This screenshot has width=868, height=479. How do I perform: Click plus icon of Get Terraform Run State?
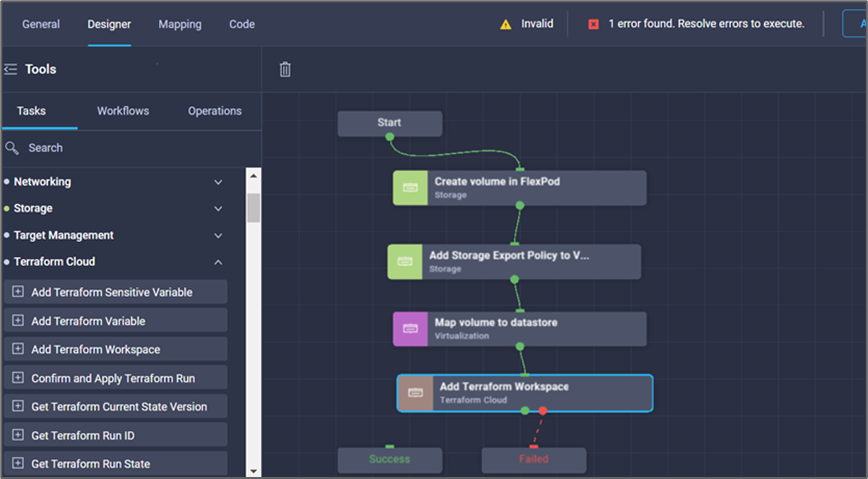tap(18, 463)
